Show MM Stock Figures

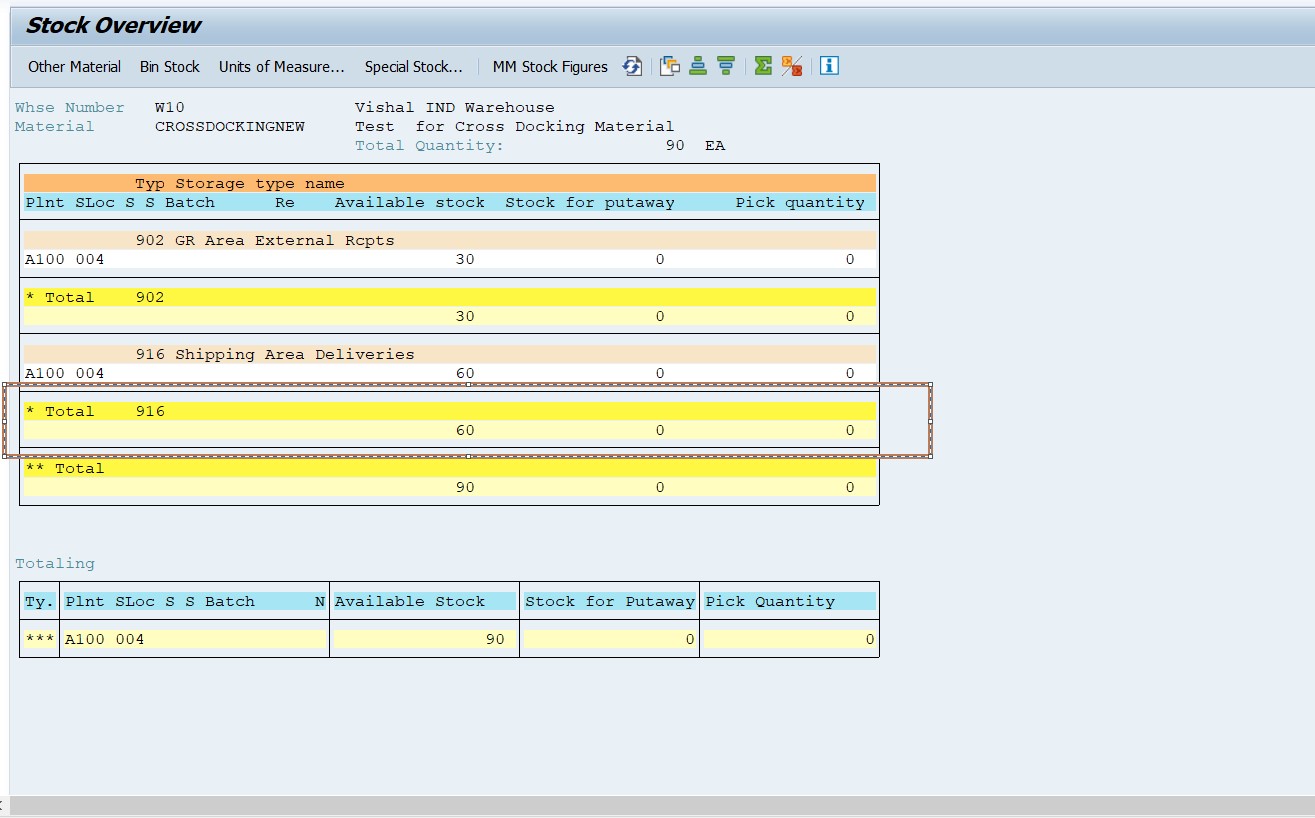[x=550, y=67]
